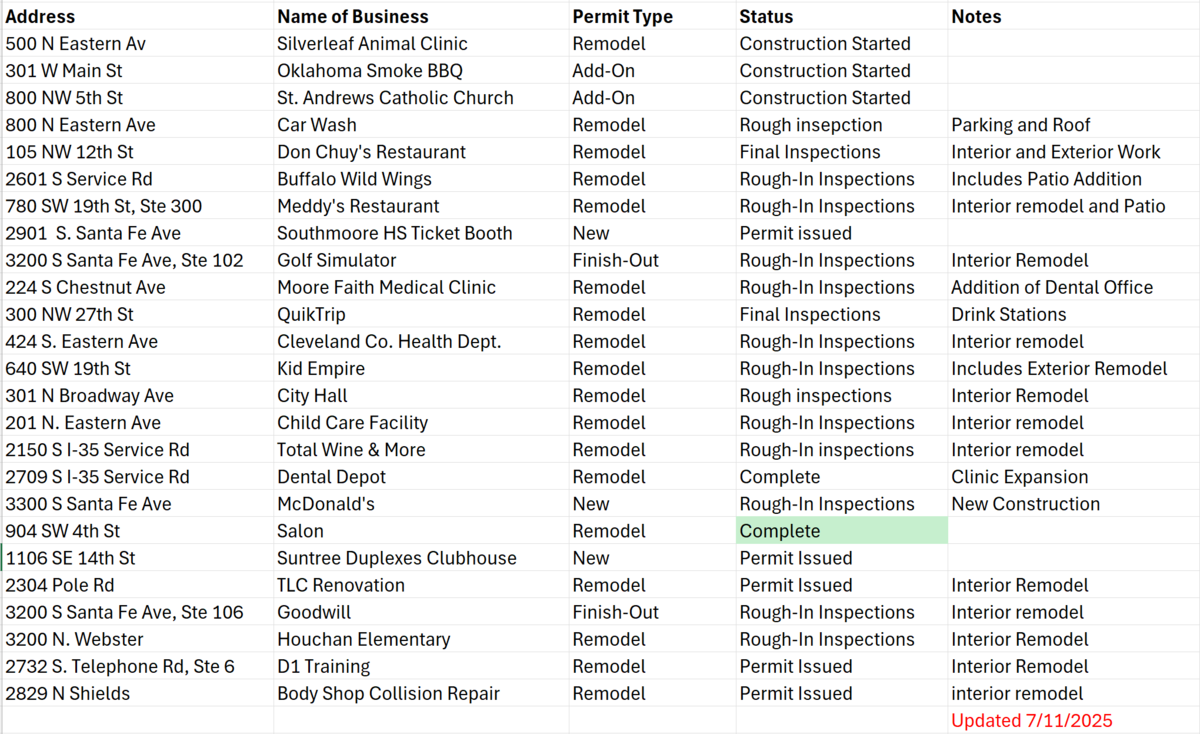The width and height of the screenshot is (1200, 734).
Task: Select the Car Wash business cell
Action: point(421,125)
